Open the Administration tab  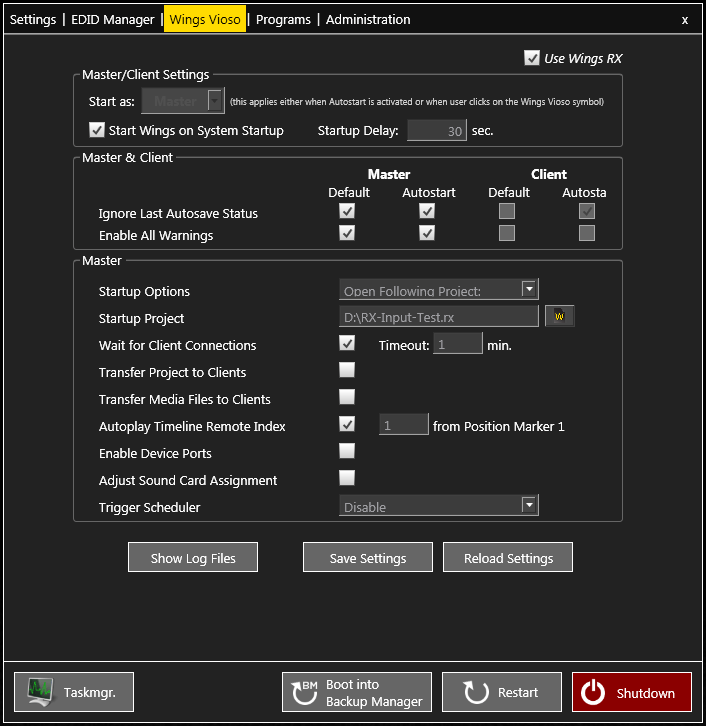(x=368, y=19)
